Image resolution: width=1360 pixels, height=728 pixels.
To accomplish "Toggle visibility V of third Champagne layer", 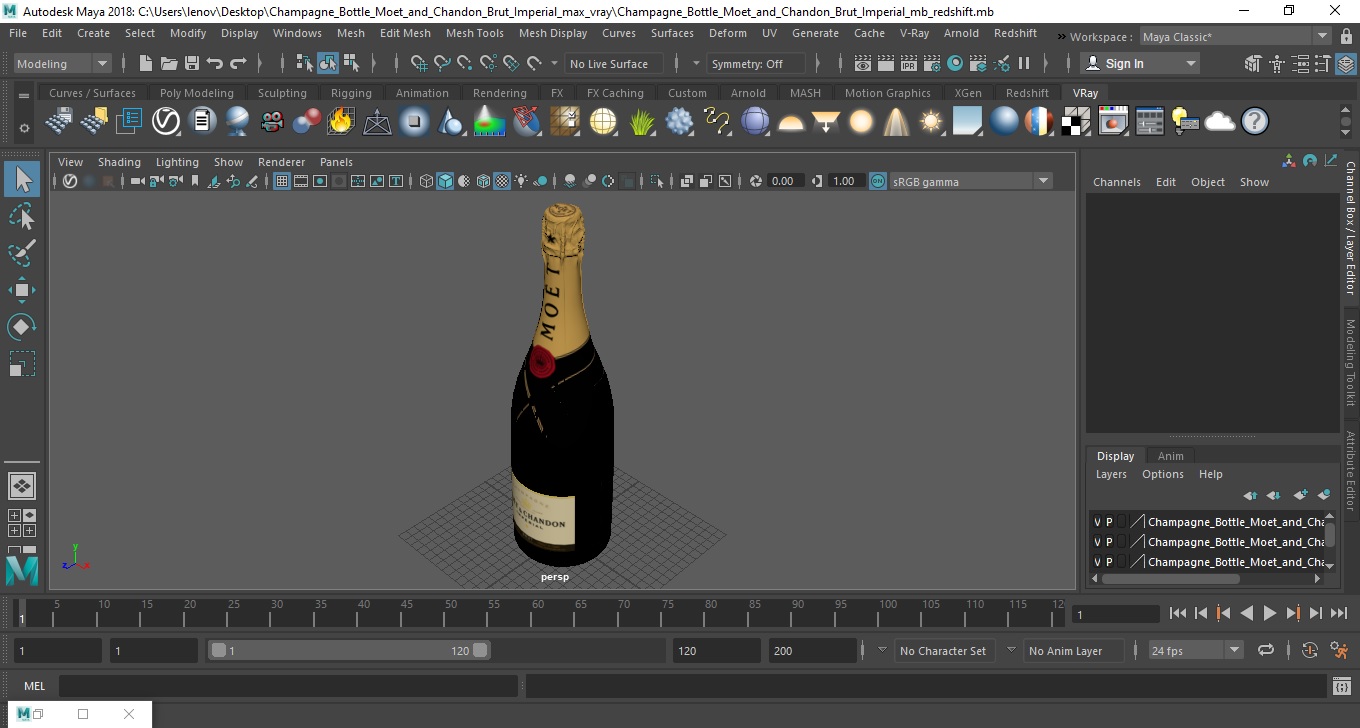I will (1097, 562).
